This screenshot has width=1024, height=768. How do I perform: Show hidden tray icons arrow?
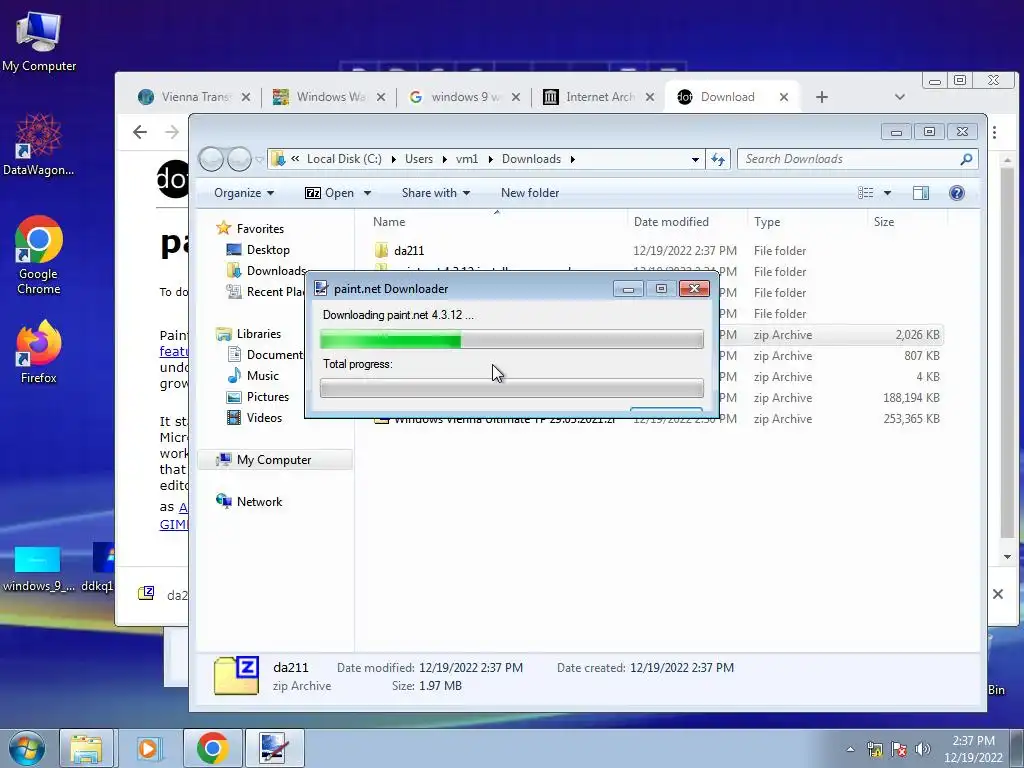[850, 749]
